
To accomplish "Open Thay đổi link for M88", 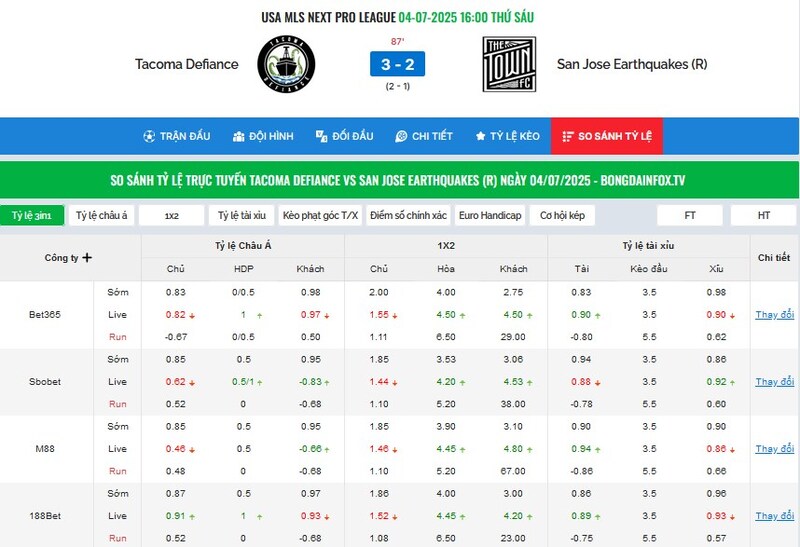I will (x=774, y=449).
